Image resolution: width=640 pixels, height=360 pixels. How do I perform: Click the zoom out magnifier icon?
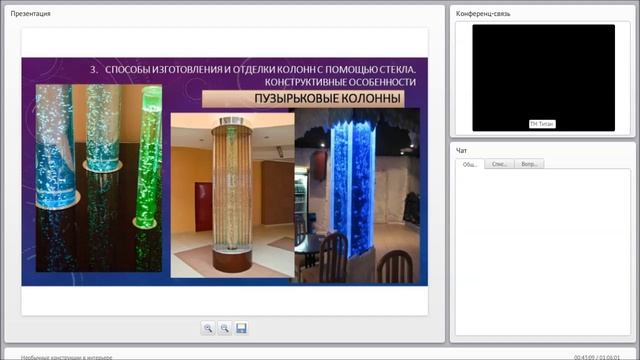pyautogui.click(x=224, y=328)
